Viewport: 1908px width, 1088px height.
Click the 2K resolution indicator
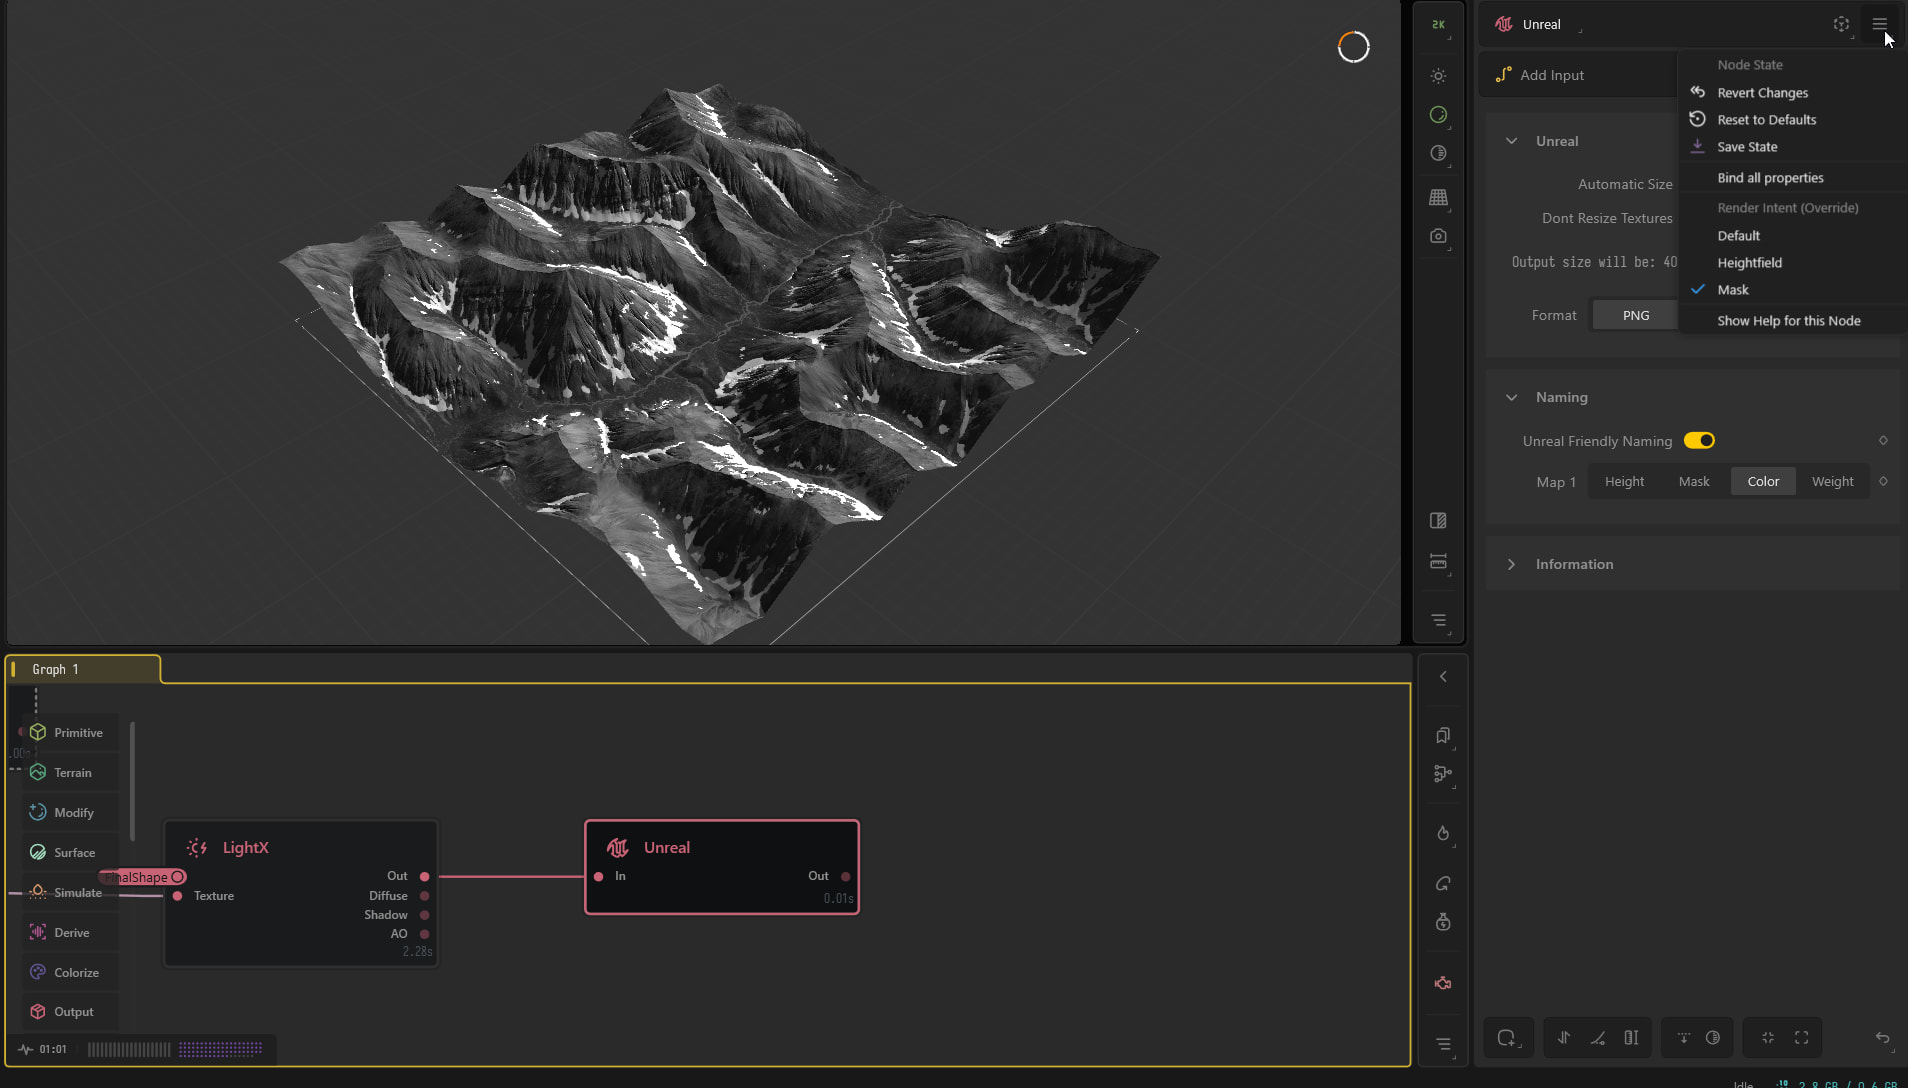1438,25
